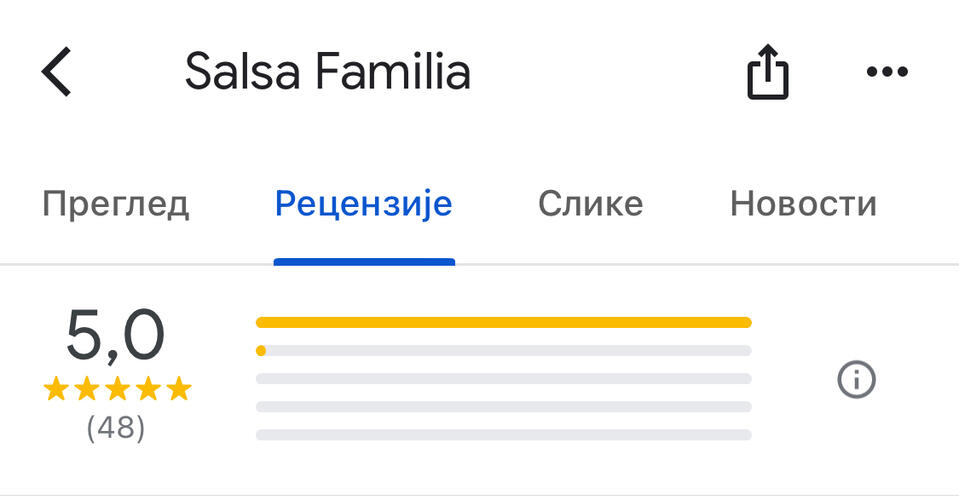Click the 5,0 average rating score
The image size is (959, 500).
tap(115, 337)
